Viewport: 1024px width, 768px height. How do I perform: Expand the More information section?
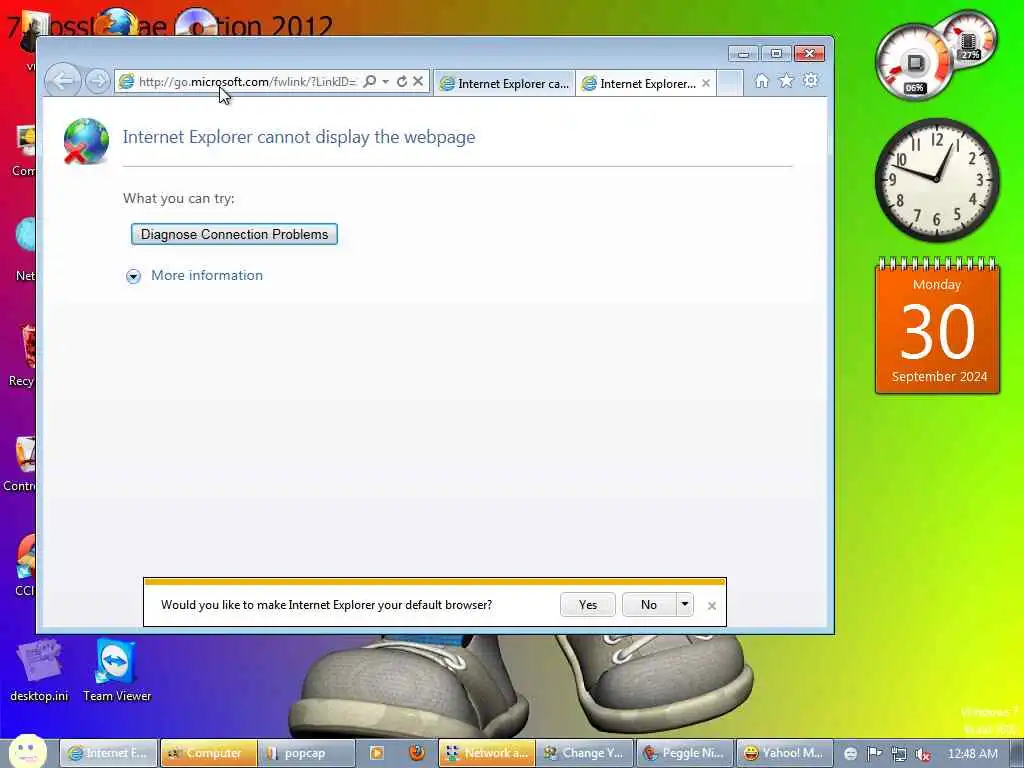[x=133, y=276]
